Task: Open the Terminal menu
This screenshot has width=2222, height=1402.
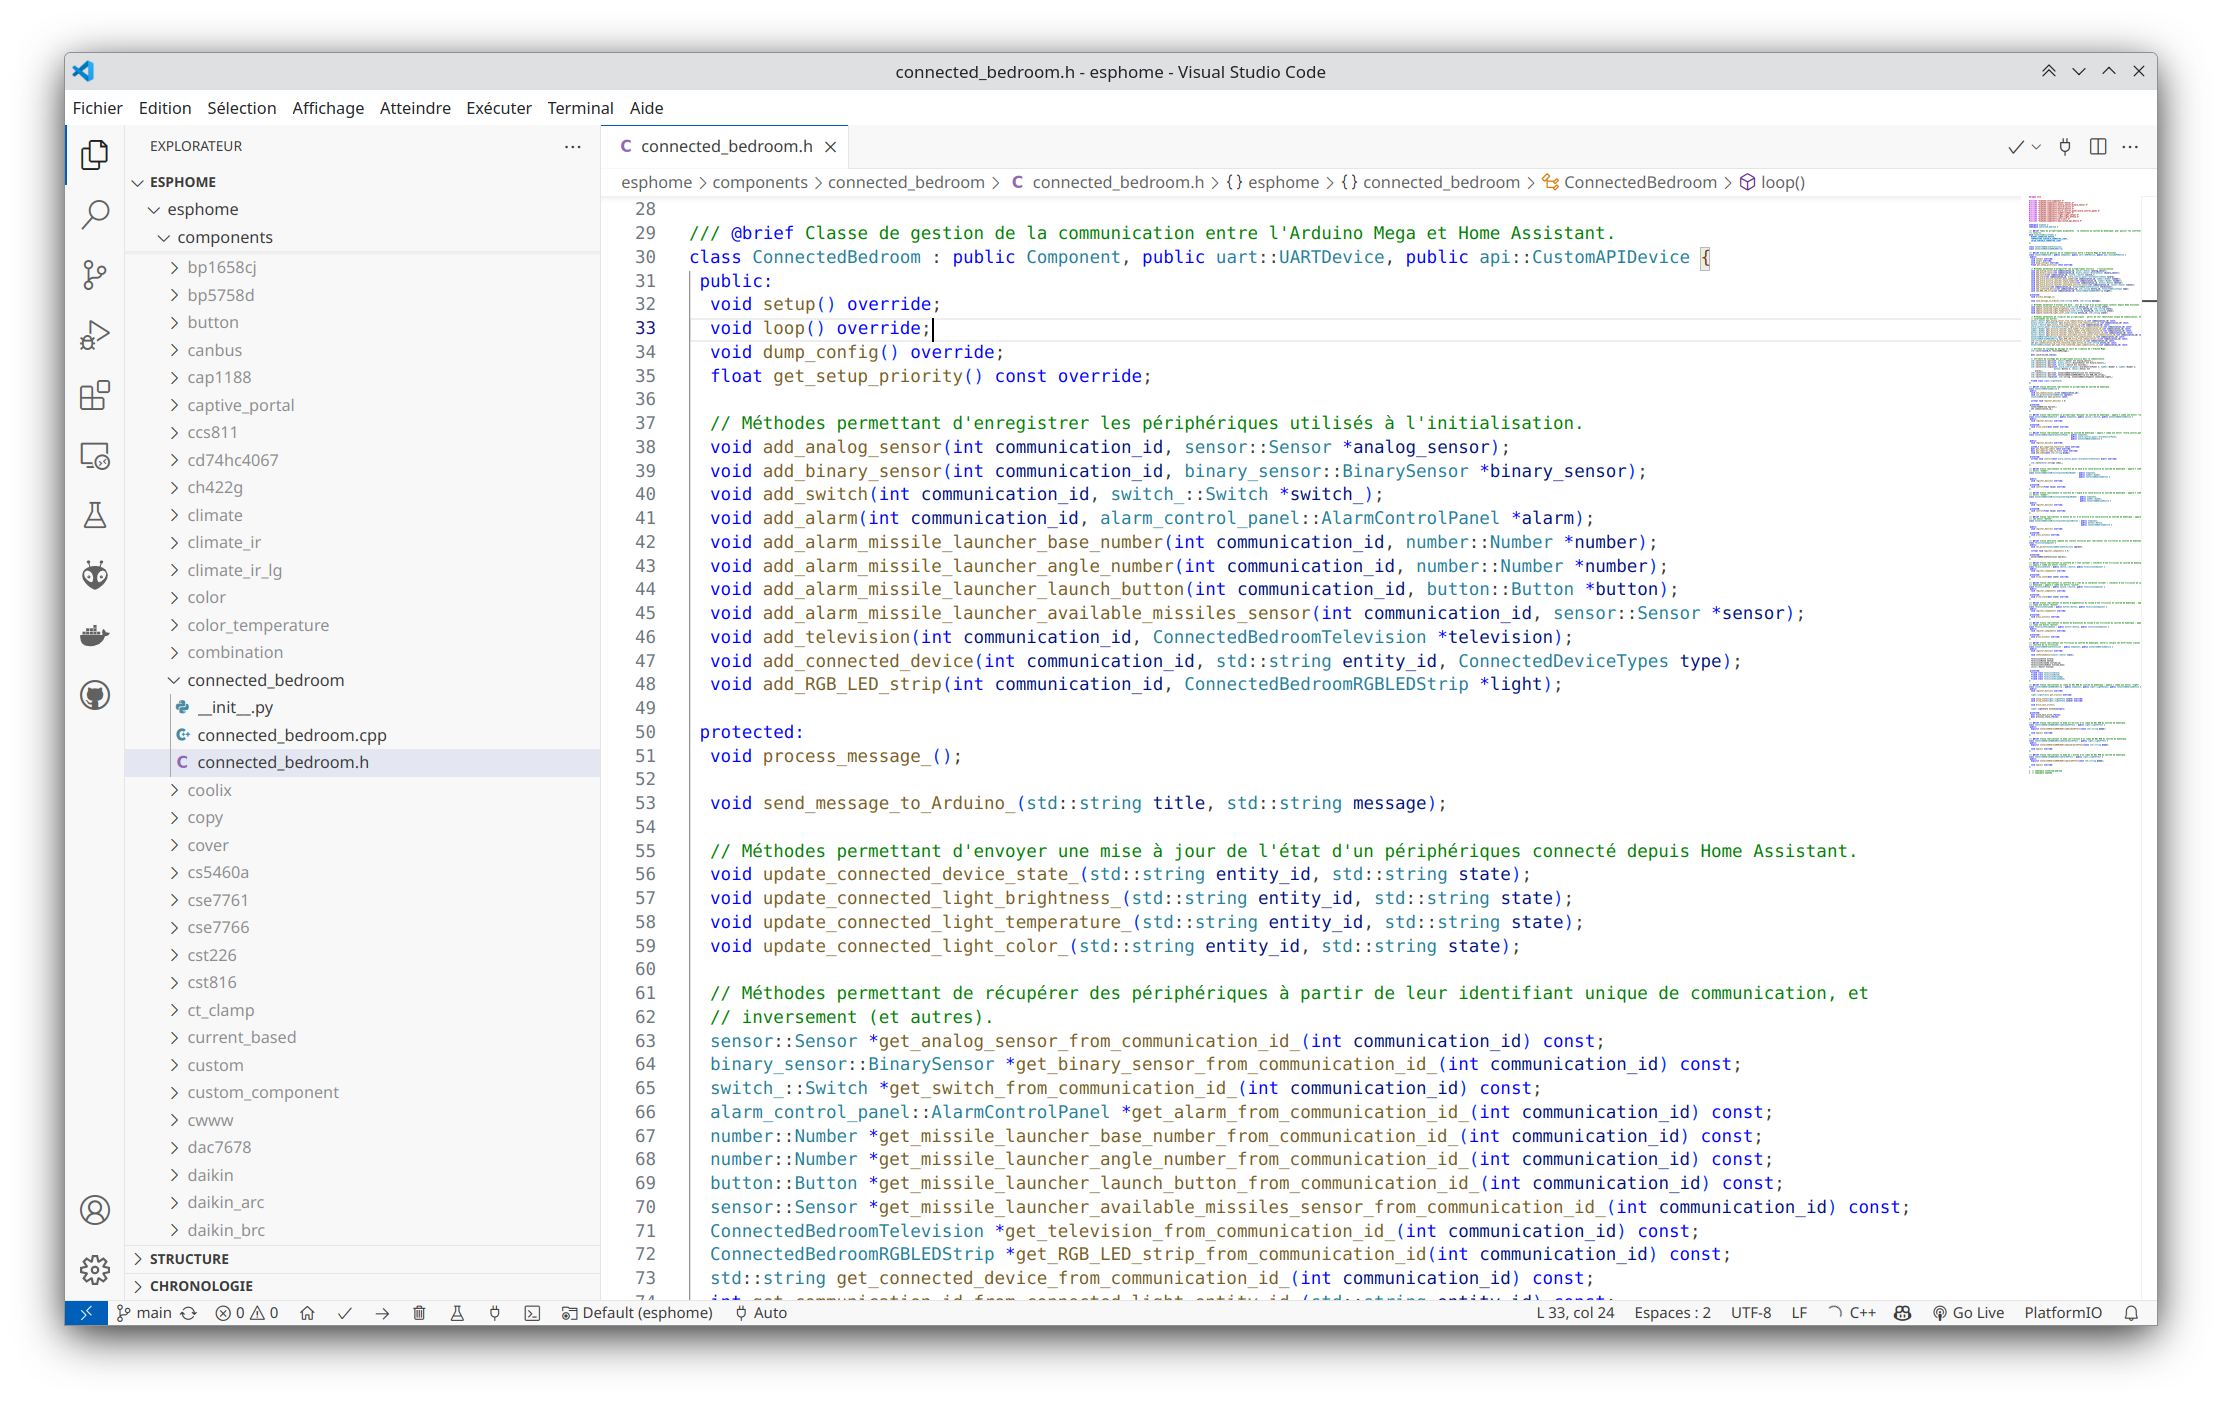Action: pos(580,108)
